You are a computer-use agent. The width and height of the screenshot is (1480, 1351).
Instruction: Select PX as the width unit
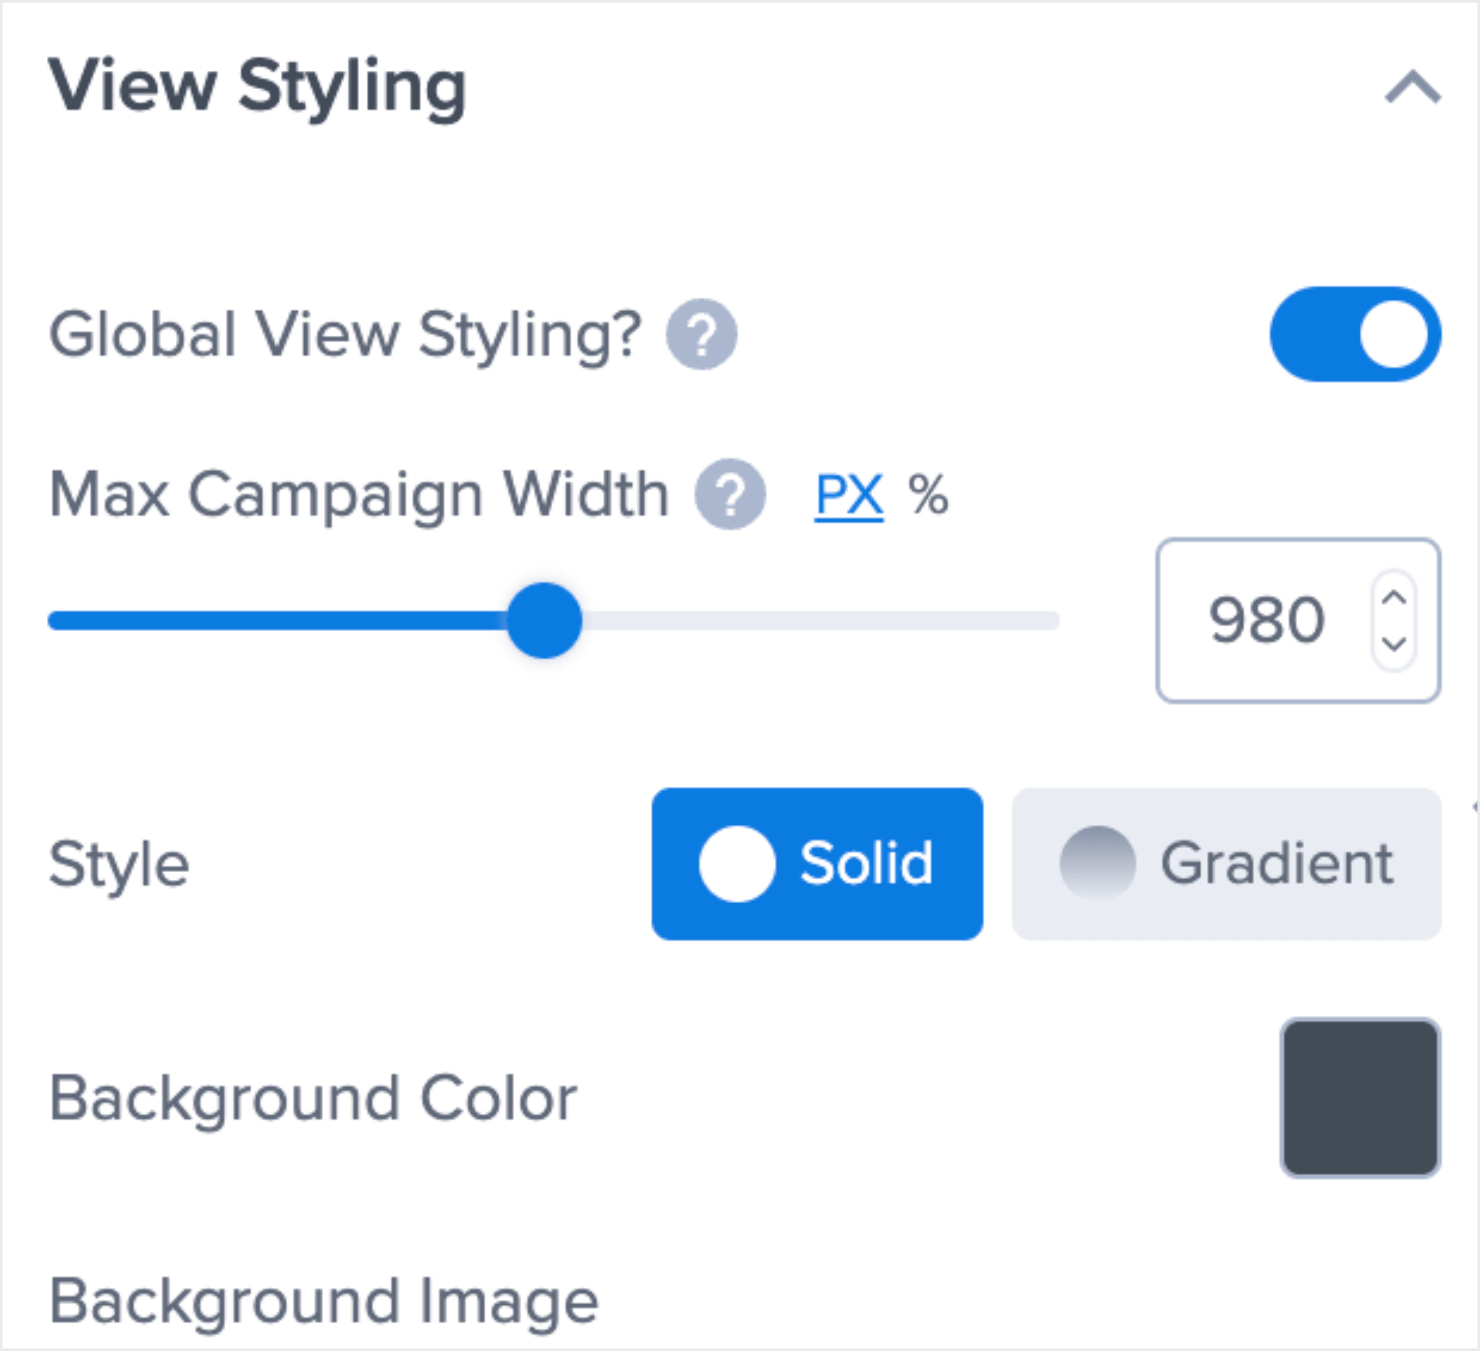pos(847,493)
